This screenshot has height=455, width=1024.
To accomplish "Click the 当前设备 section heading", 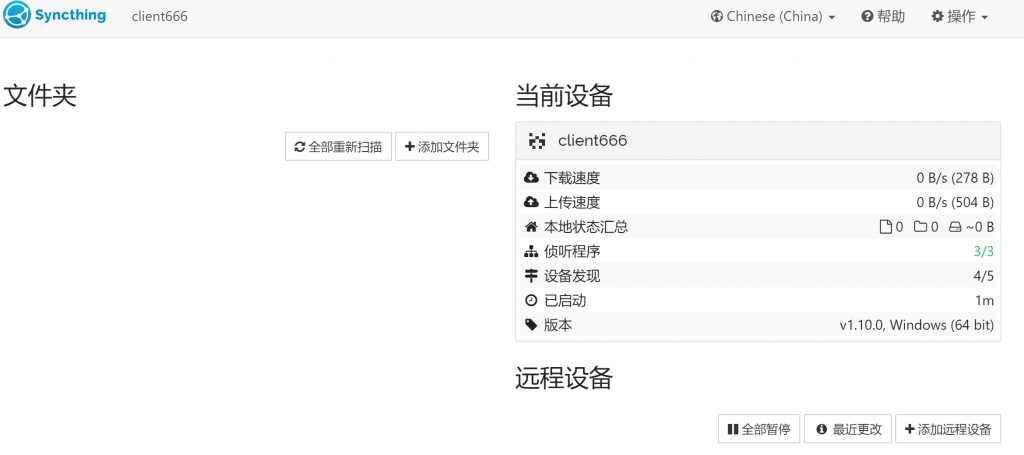I will 564,96.
